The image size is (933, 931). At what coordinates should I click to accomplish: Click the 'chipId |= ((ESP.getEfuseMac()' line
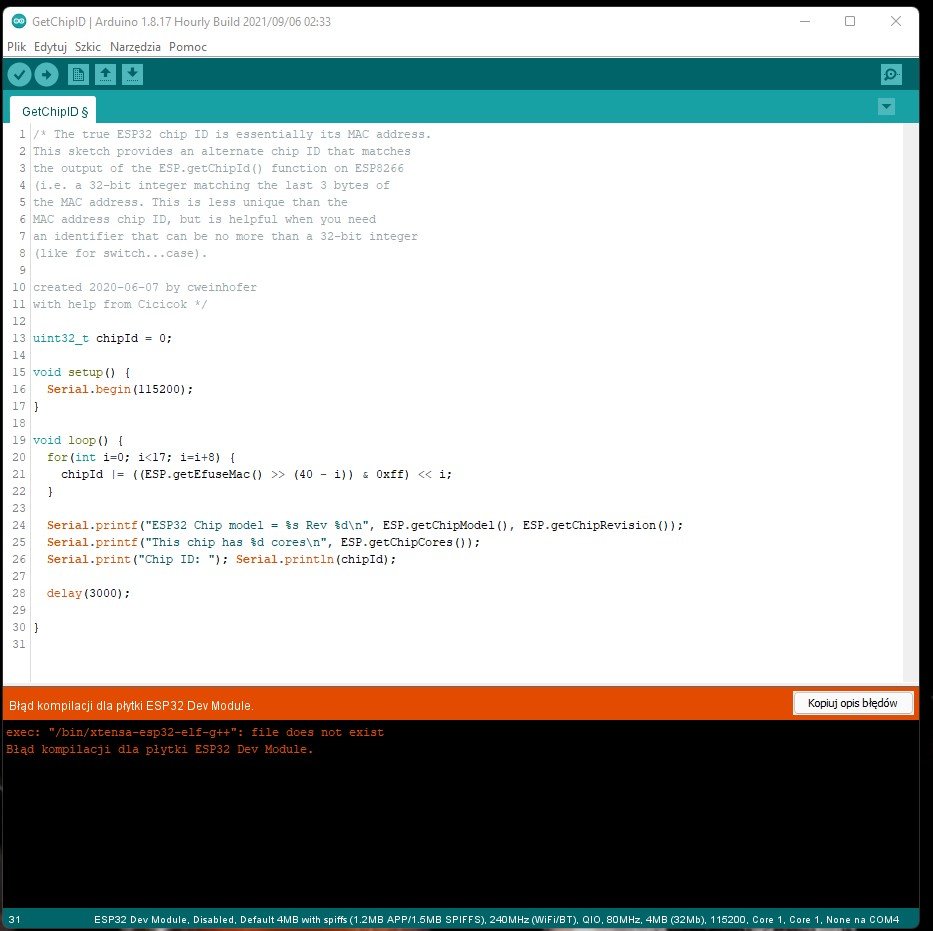click(256, 474)
